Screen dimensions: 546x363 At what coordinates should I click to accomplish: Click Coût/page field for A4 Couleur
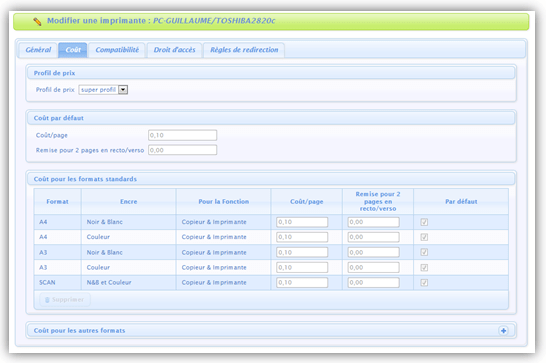[302, 237]
